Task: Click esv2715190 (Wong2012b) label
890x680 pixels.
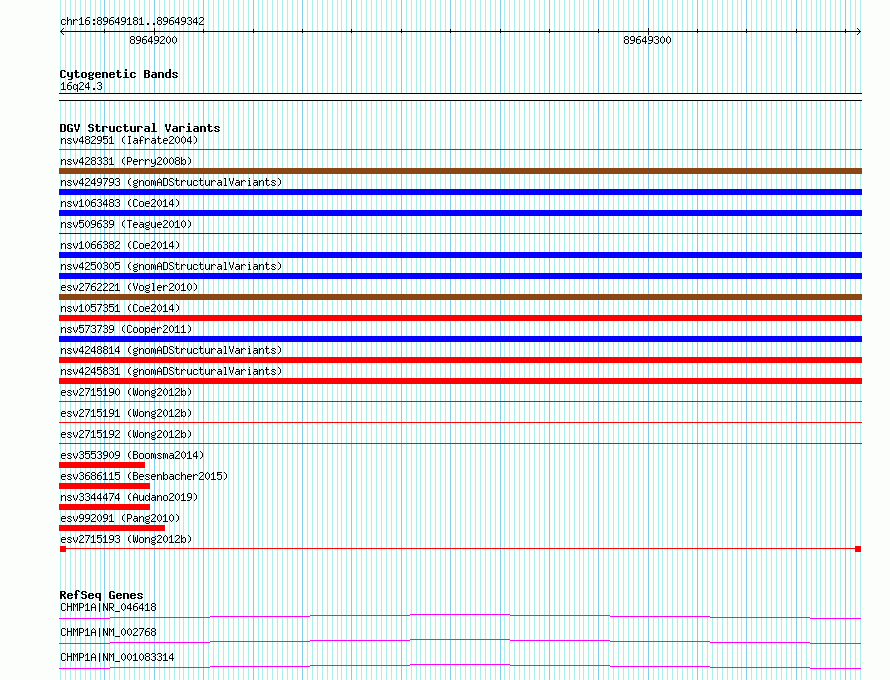Action: tap(126, 392)
